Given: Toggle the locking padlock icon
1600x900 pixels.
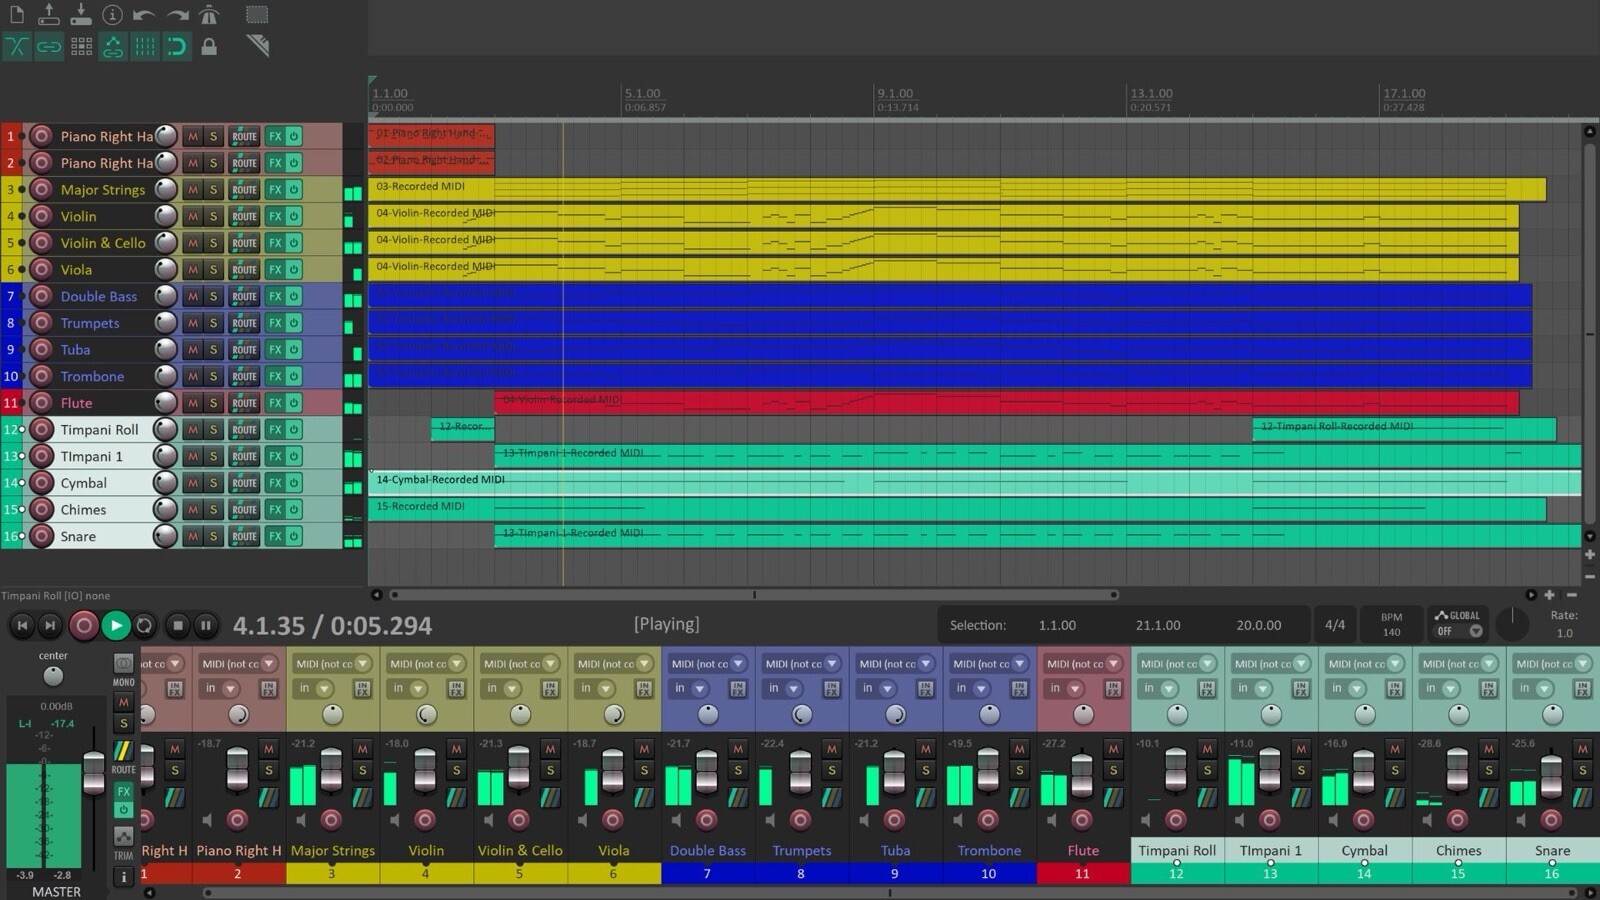Looking at the screenshot, I should pos(209,46).
